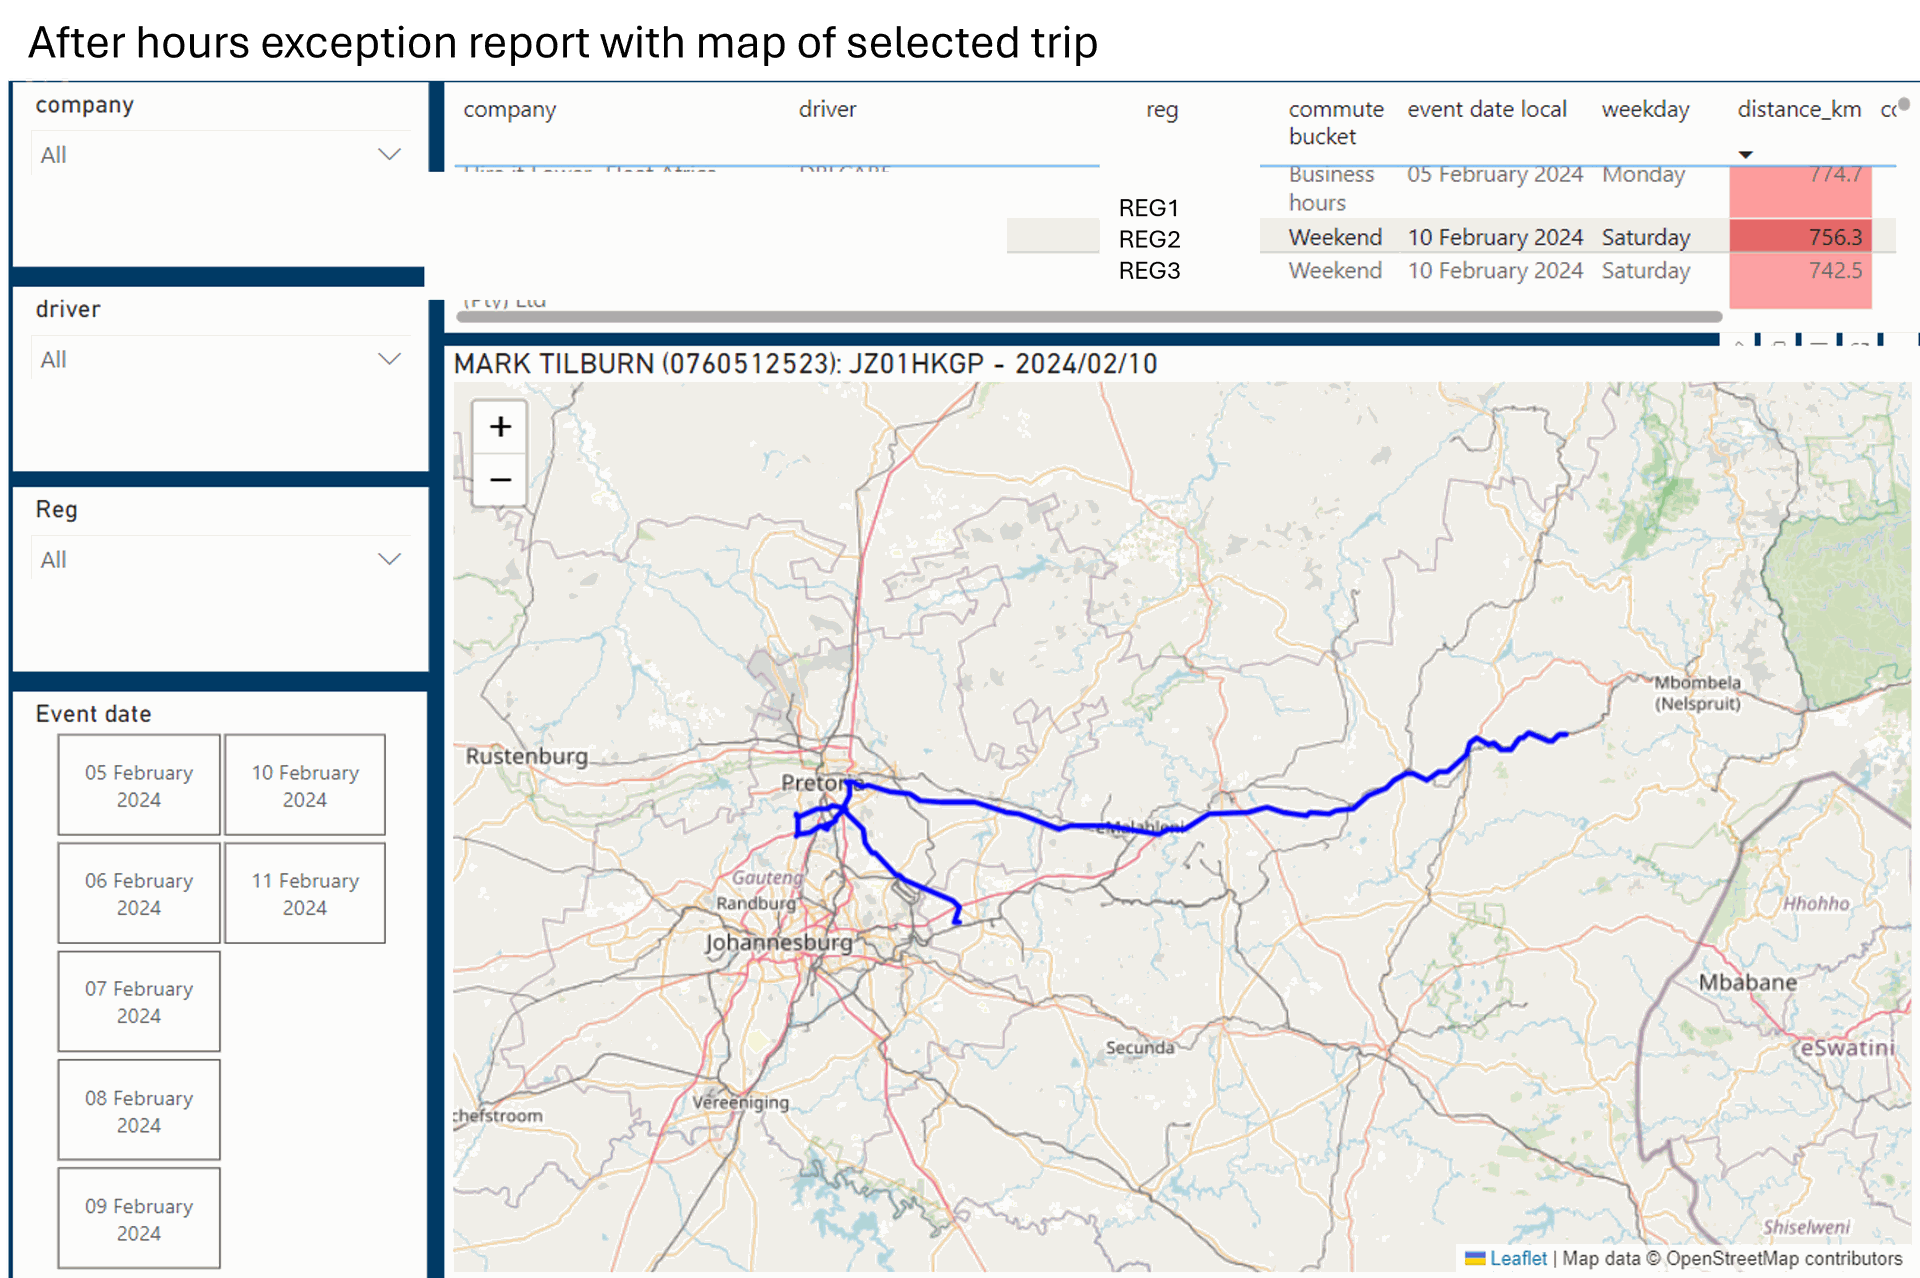Open the Leaflet attribution link
The image size is (1920, 1278).
coord(1517,1258)
